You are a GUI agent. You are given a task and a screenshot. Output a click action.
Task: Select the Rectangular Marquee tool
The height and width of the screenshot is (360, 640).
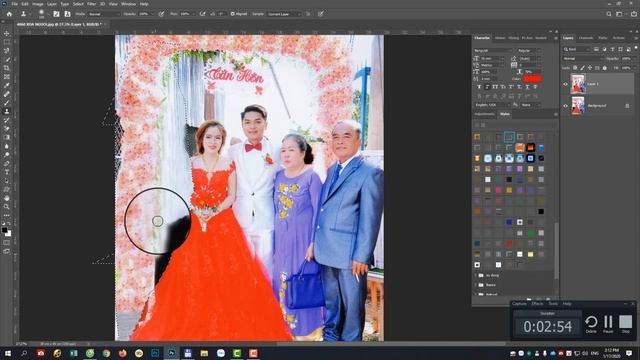pos(7,42)
